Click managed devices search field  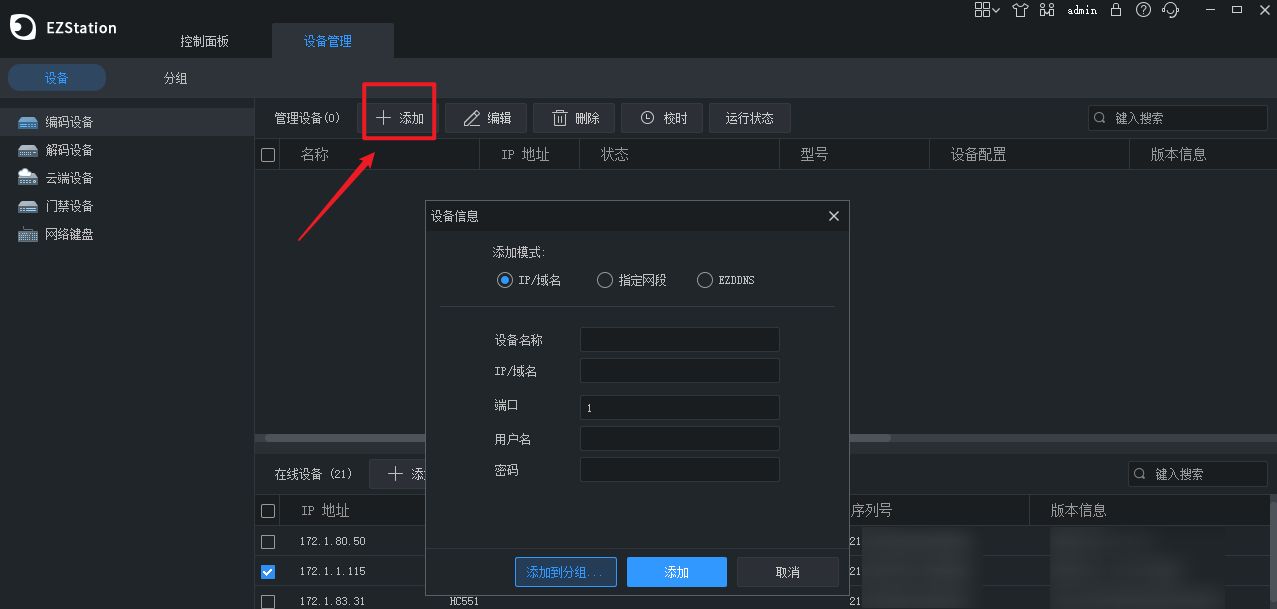click(x=1177, y=118)
